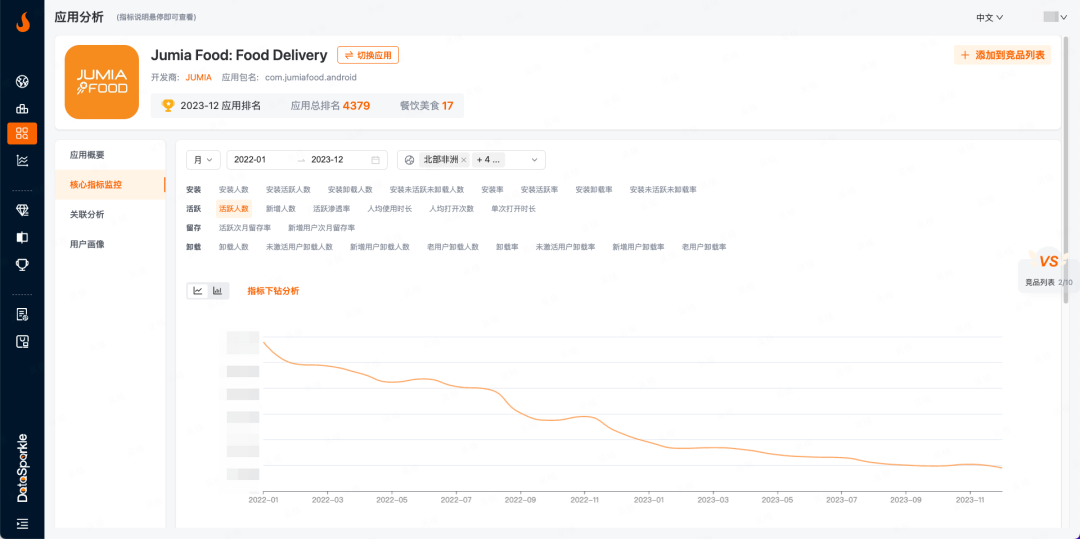The height and width of the screenshot is (539, 1080).
Task: Remove the 北部非洲 region tag
Action: click(x=464, y=160)
